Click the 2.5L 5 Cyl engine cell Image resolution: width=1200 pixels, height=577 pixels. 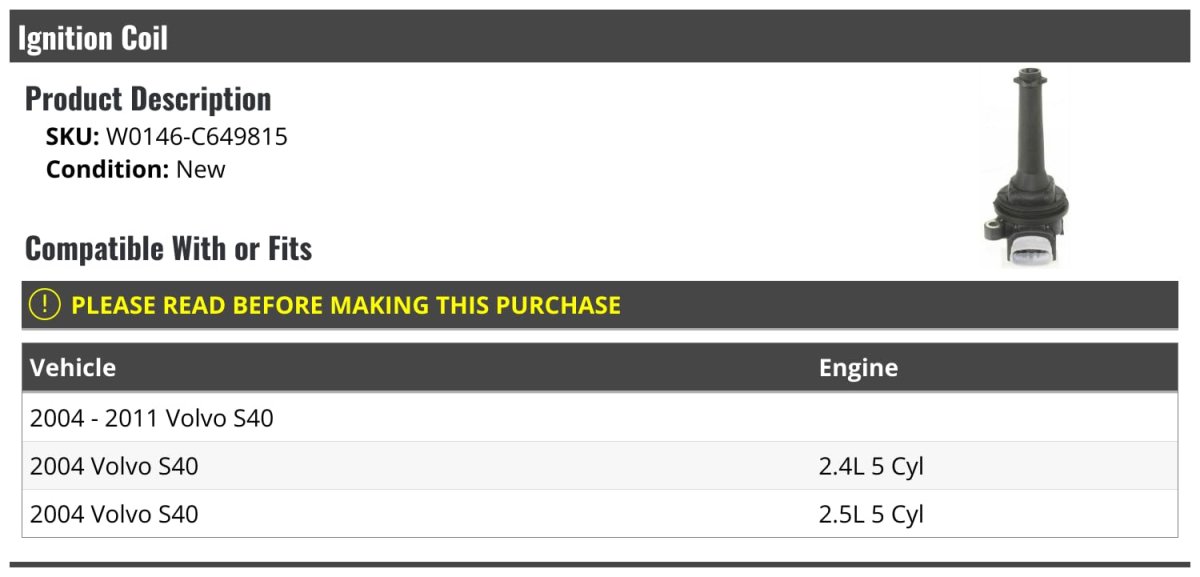871,514
